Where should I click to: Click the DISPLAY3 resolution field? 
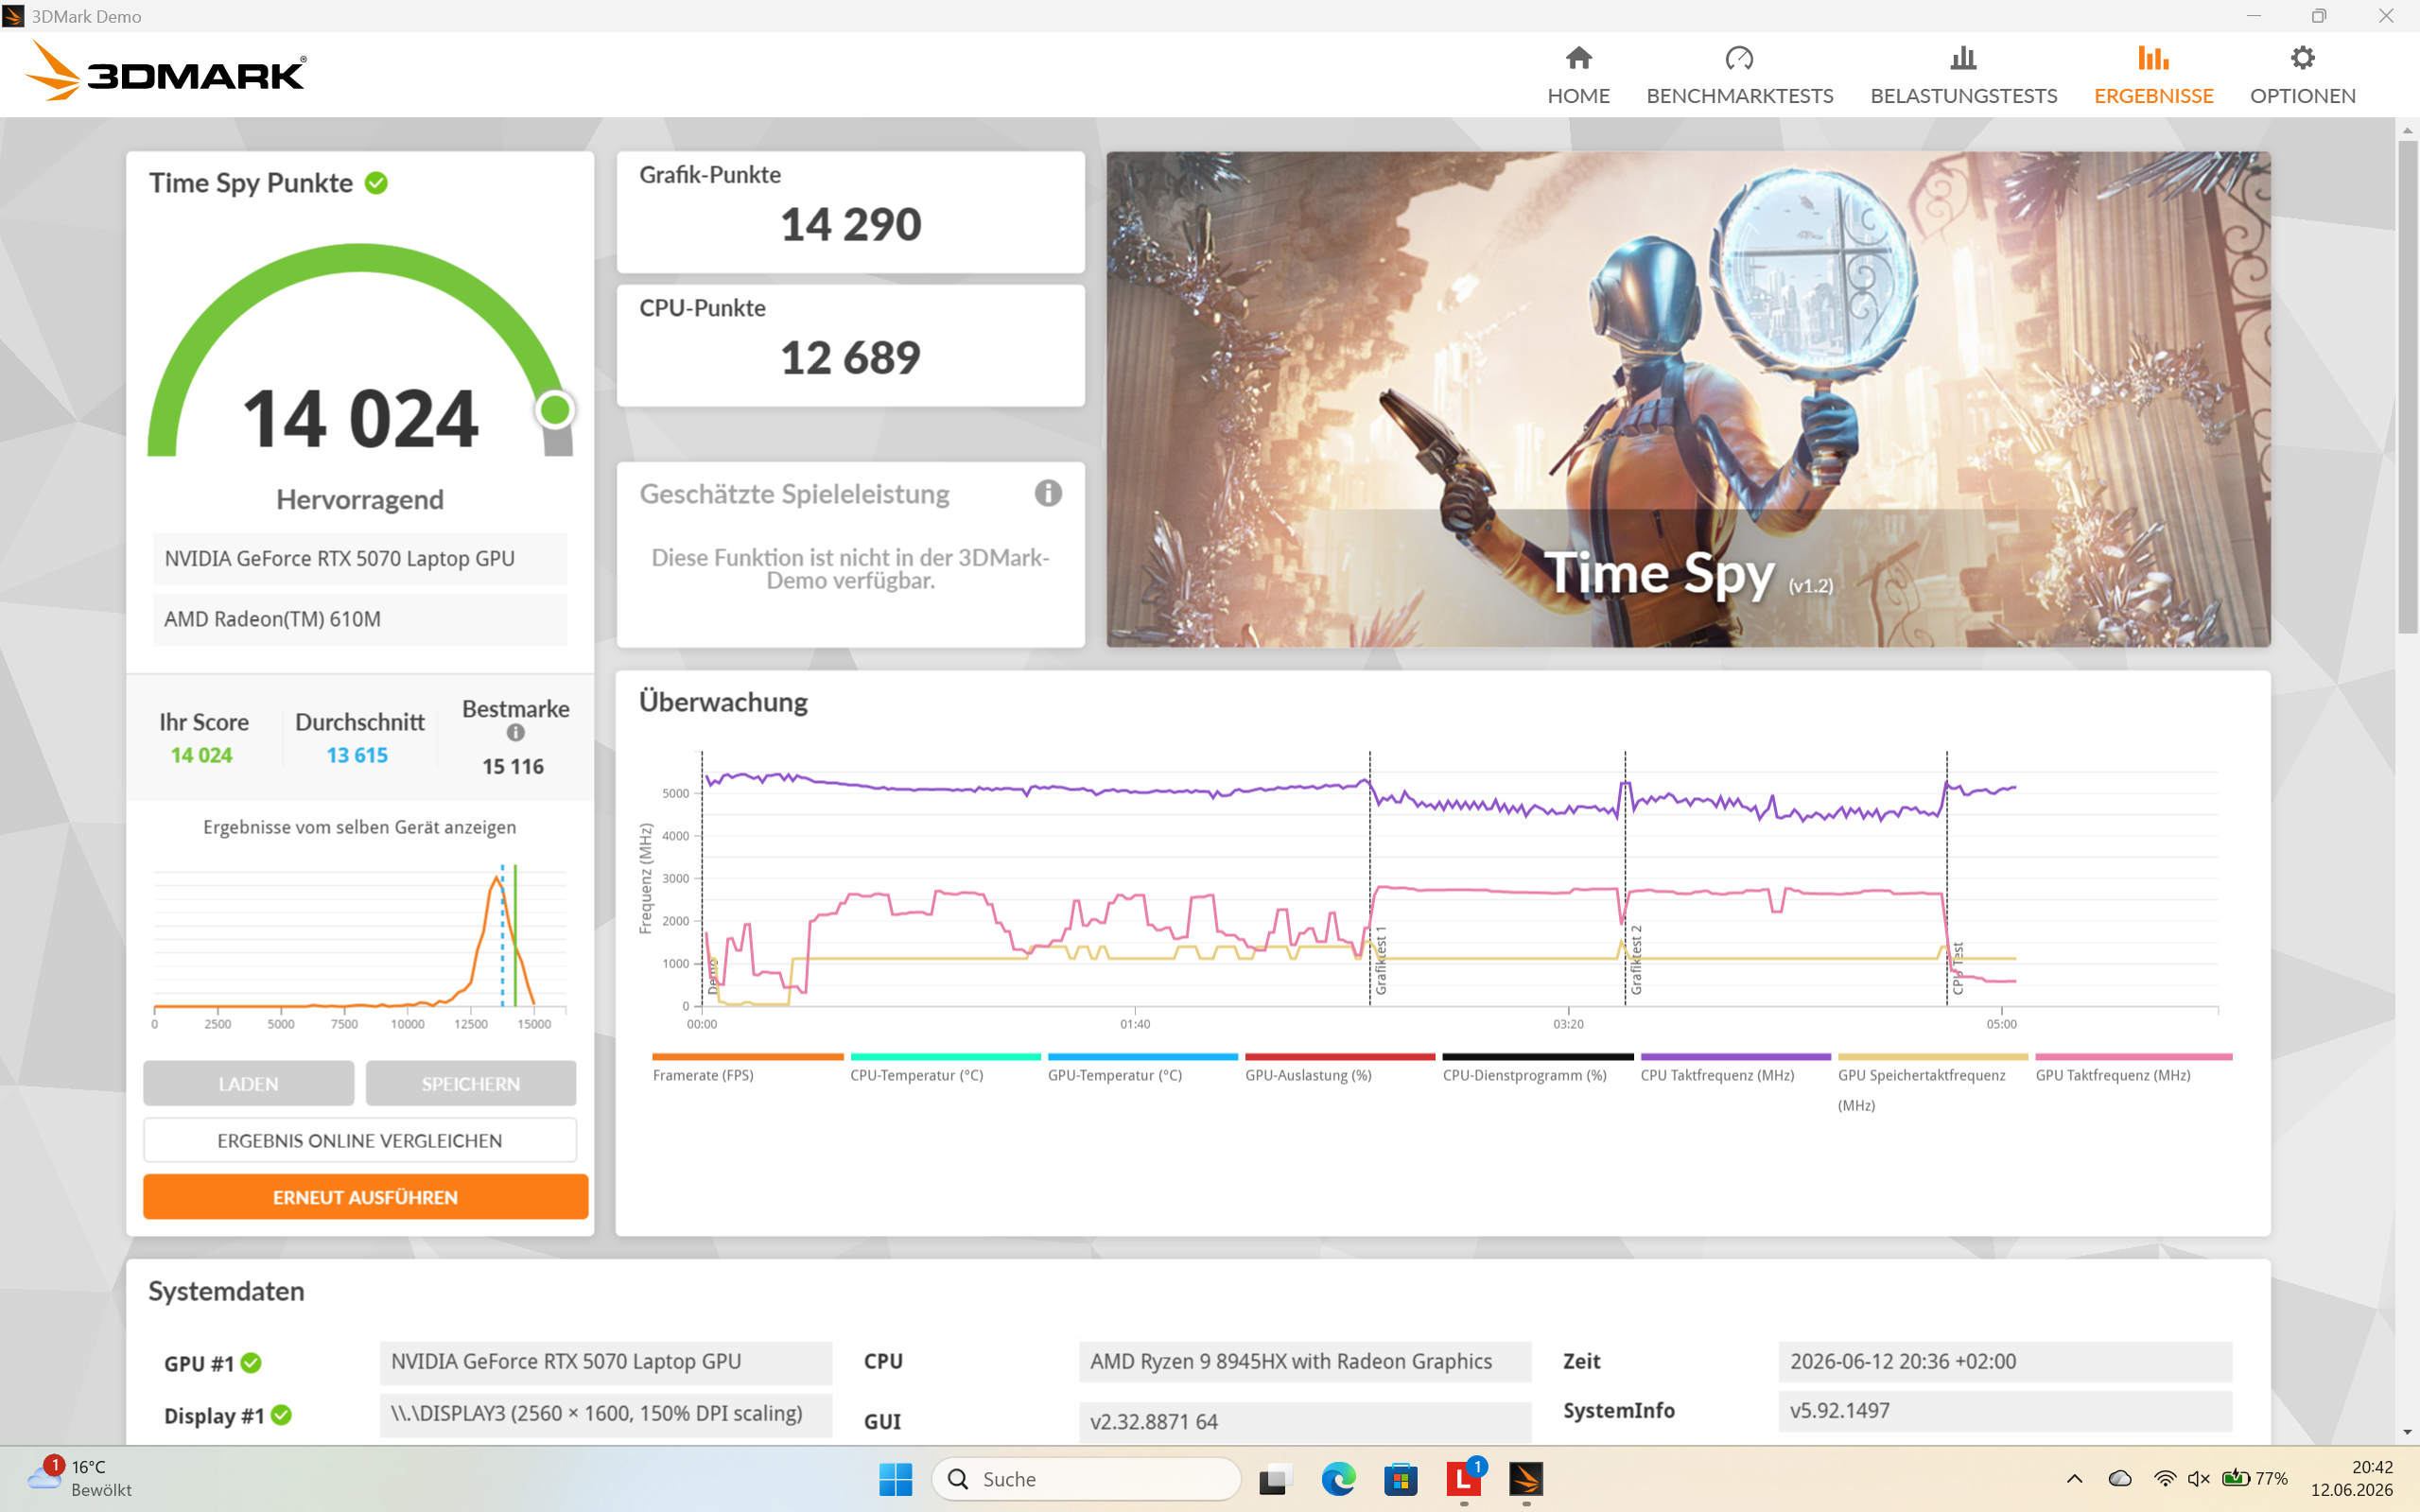tap(606, 1414)
